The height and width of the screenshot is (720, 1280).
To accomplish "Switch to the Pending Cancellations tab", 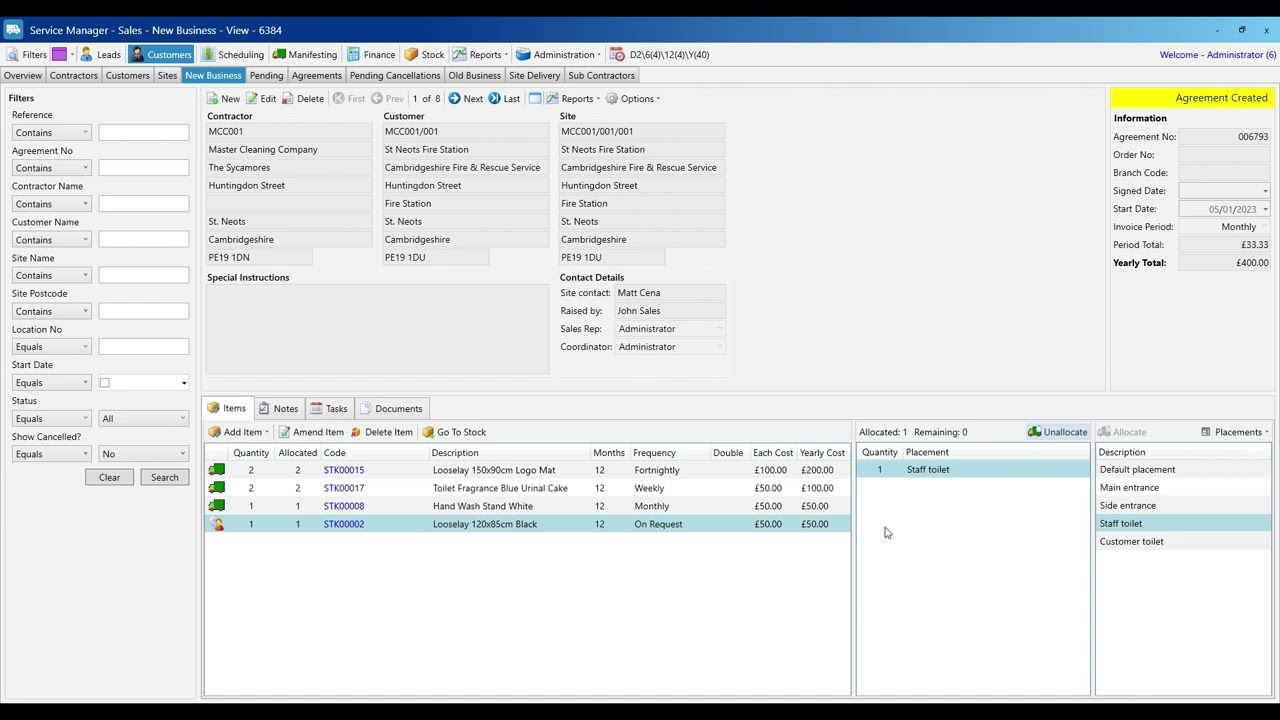I will pyautogui.click(x=395, y=75).
